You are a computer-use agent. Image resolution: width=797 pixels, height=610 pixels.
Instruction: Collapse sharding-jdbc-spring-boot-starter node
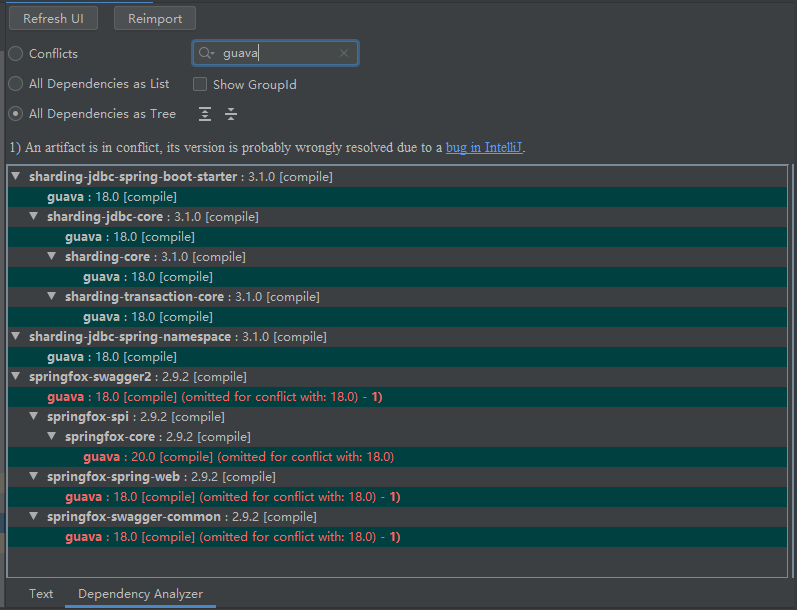[x=16, y=176]
